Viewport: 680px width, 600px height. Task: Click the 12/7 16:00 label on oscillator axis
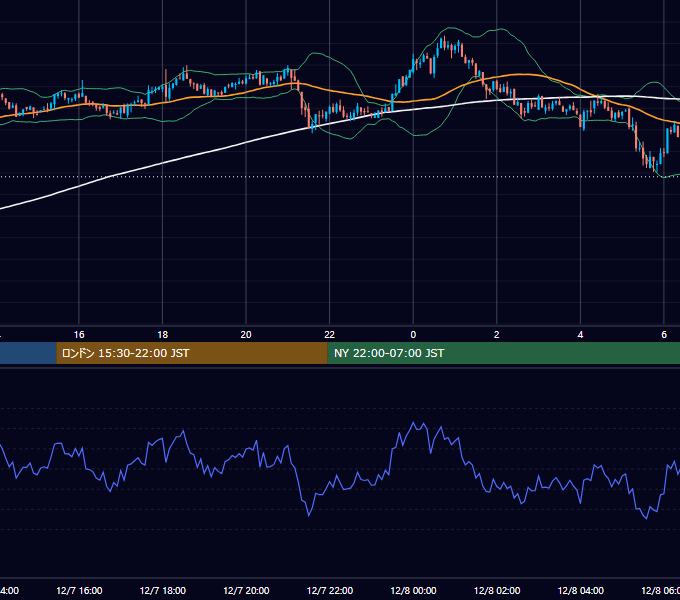pos(79,591)
